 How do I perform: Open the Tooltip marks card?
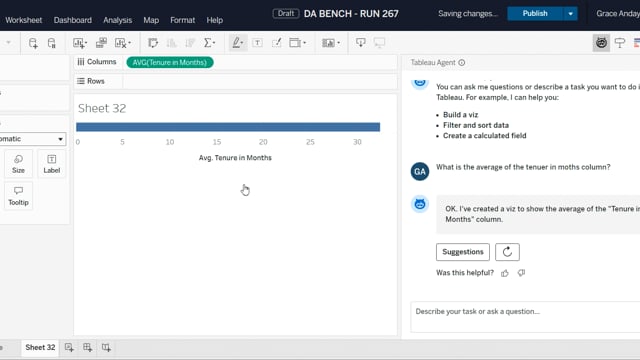(x=18, y=196)
